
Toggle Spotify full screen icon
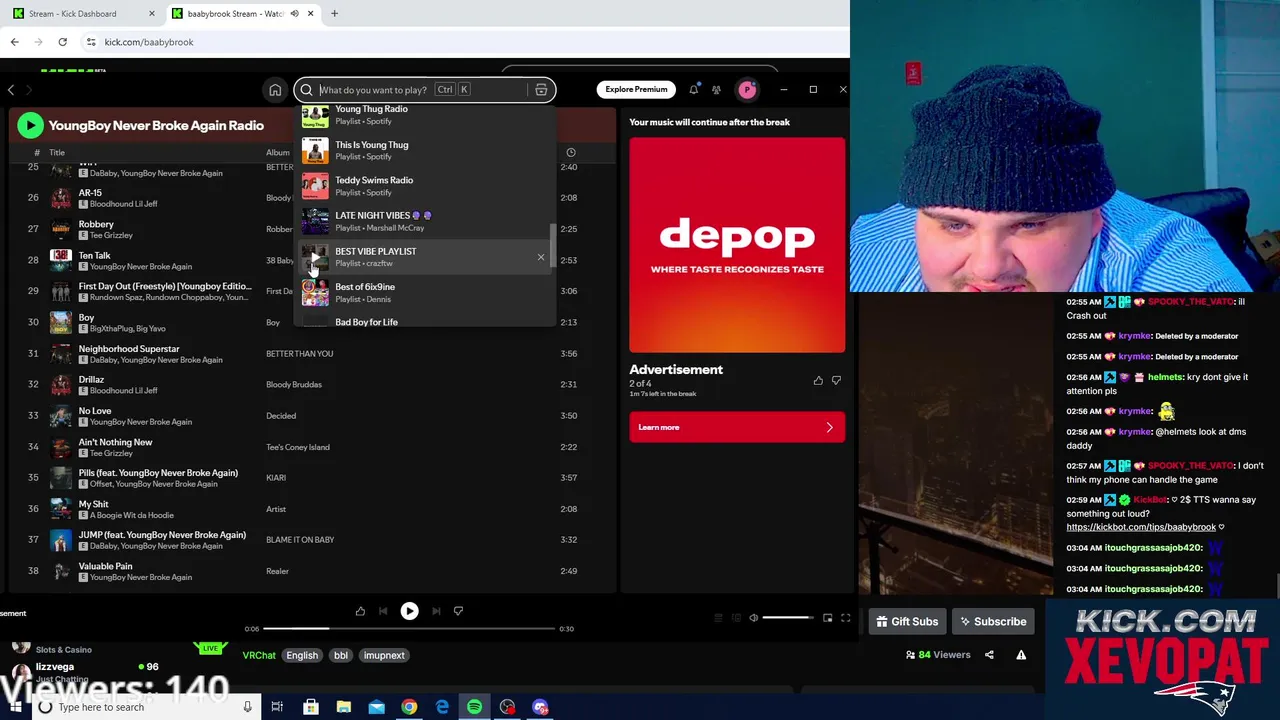click(845, 618)
